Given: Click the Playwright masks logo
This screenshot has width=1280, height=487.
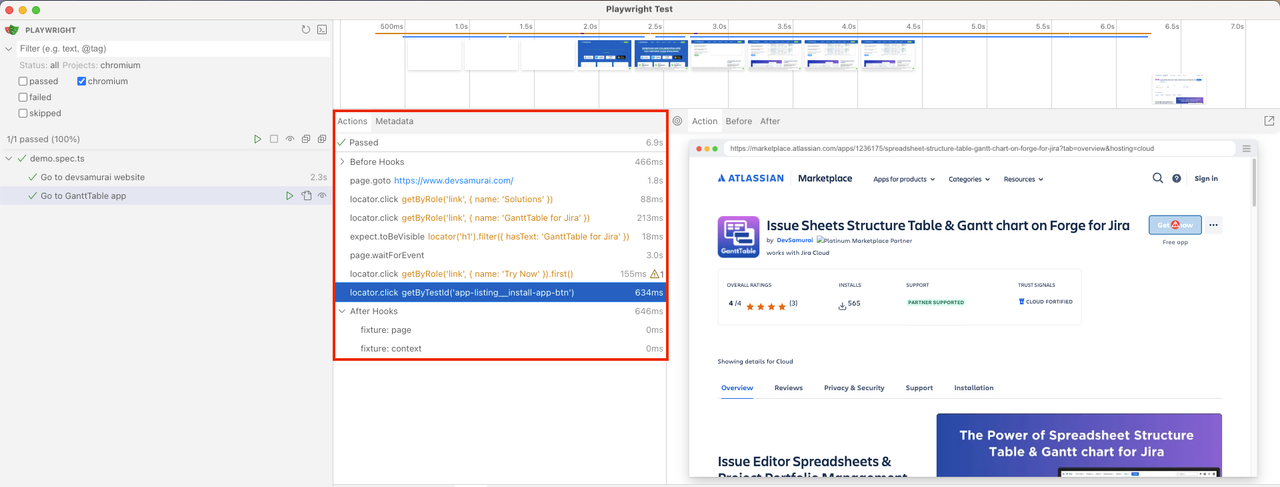Looking at the screenshot, I should [12, 30].
